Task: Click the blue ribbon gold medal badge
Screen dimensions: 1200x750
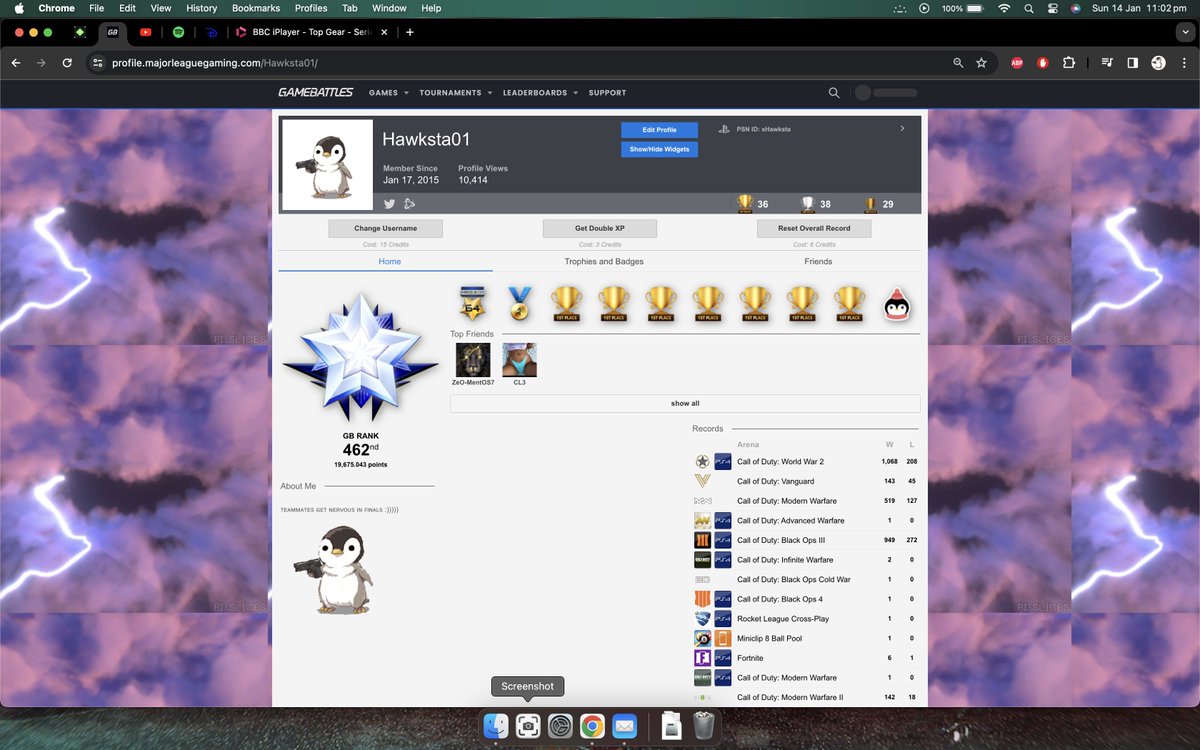Action: 519,304
